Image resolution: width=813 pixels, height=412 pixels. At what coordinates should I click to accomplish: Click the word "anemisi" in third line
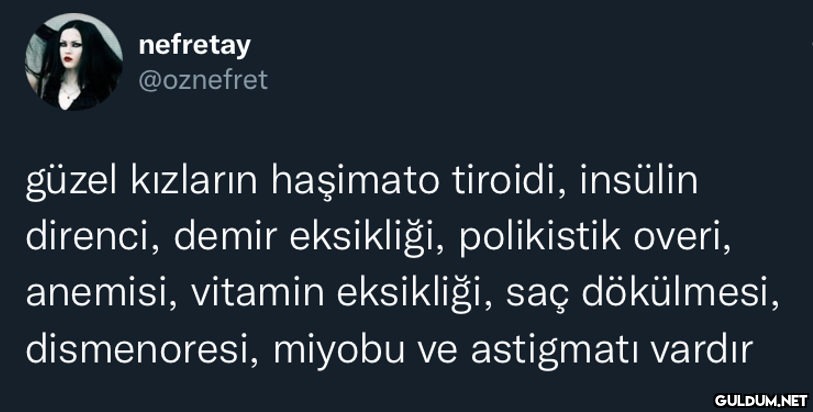(x=95, y=293)
